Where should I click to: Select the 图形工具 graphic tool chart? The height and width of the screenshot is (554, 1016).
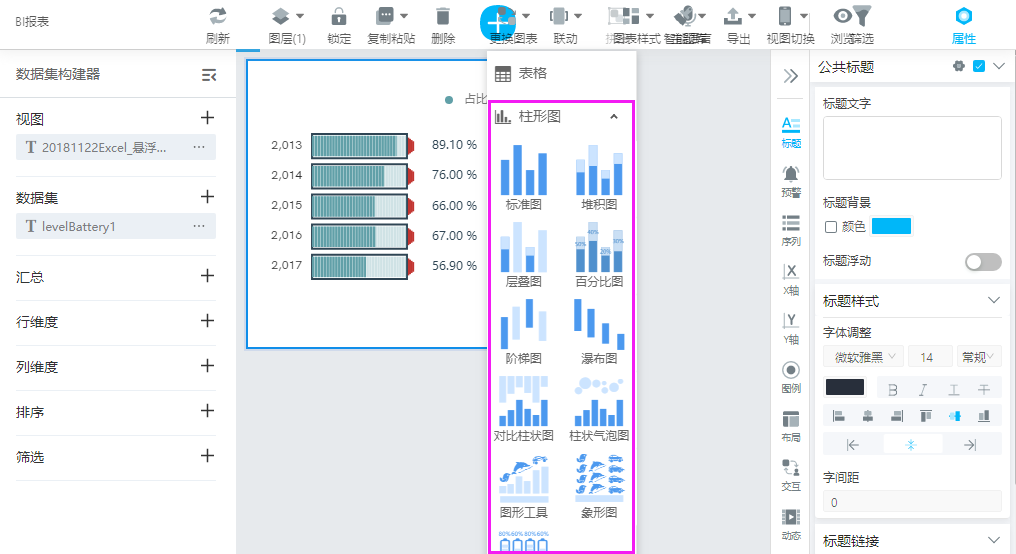pyautogui.click(x=524, y=486)
